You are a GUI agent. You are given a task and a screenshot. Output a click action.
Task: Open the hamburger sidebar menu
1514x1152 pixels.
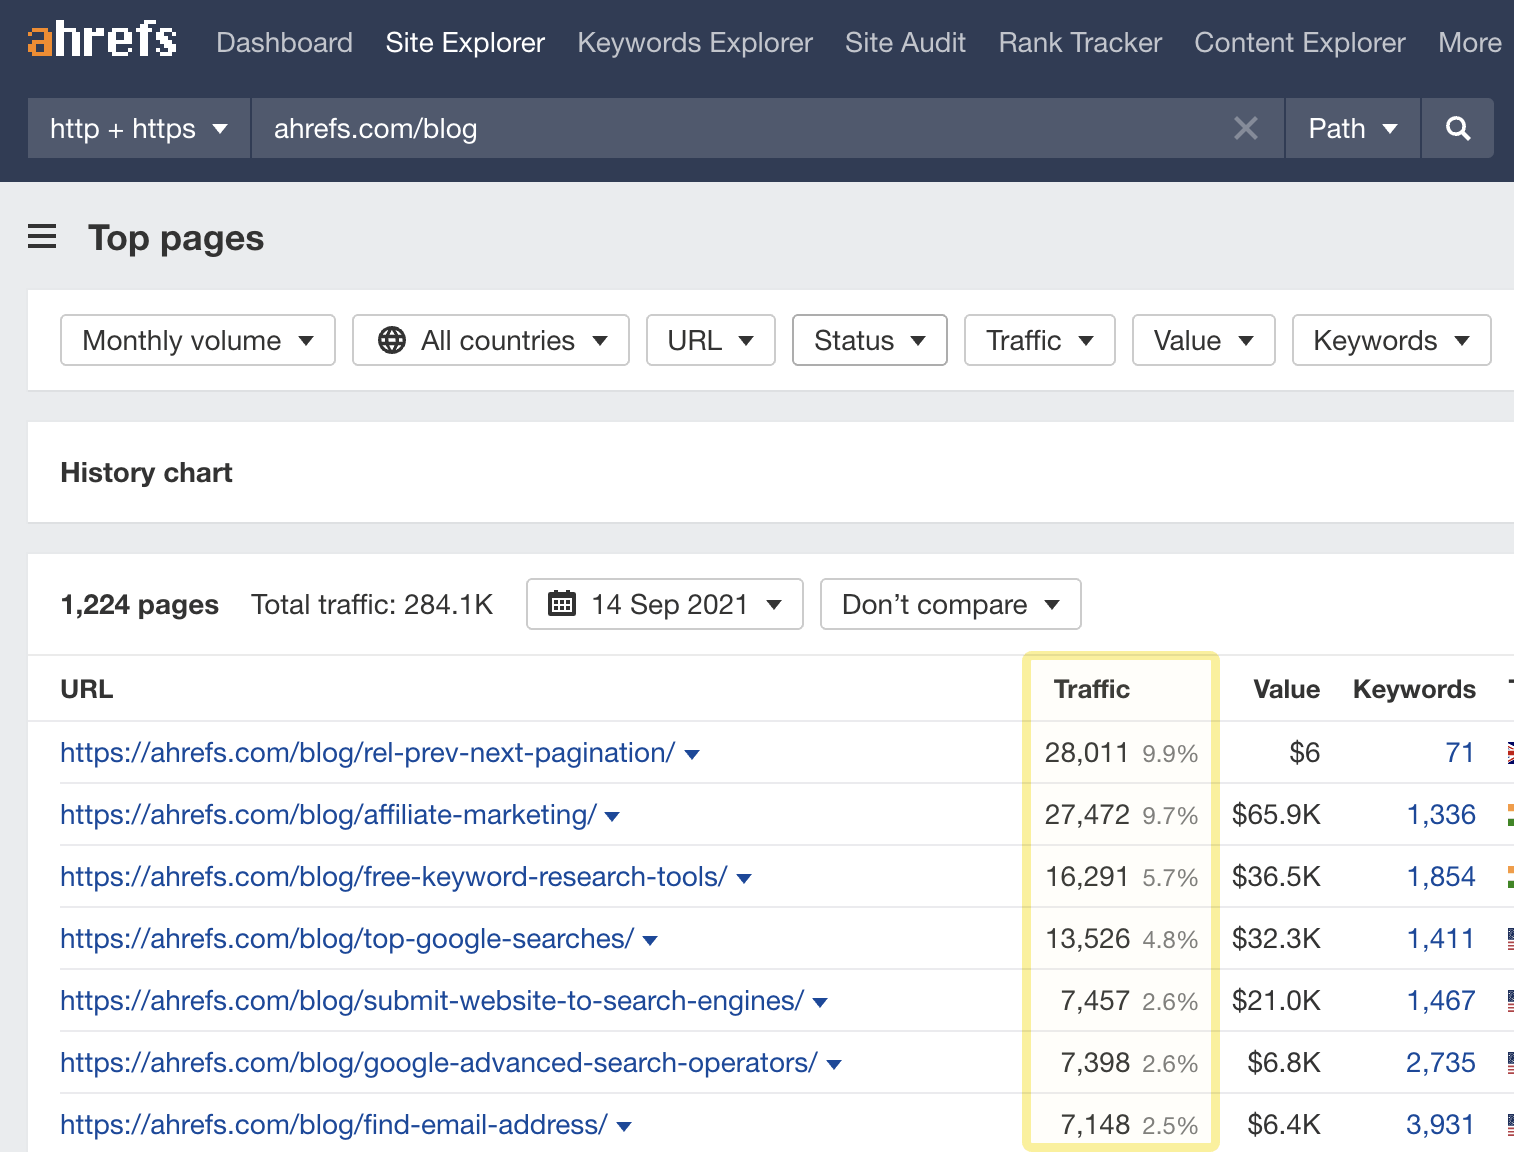pos(42,238)
